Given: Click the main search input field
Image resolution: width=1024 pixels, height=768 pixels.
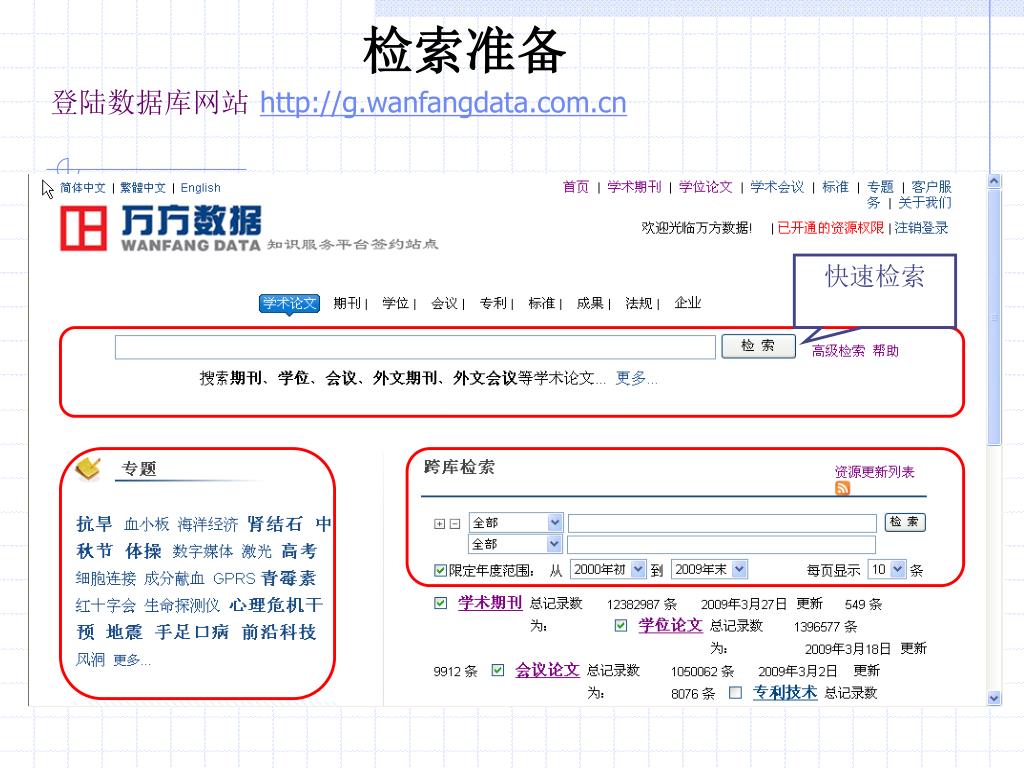Looking at the screenshot, I should [415, 347].
